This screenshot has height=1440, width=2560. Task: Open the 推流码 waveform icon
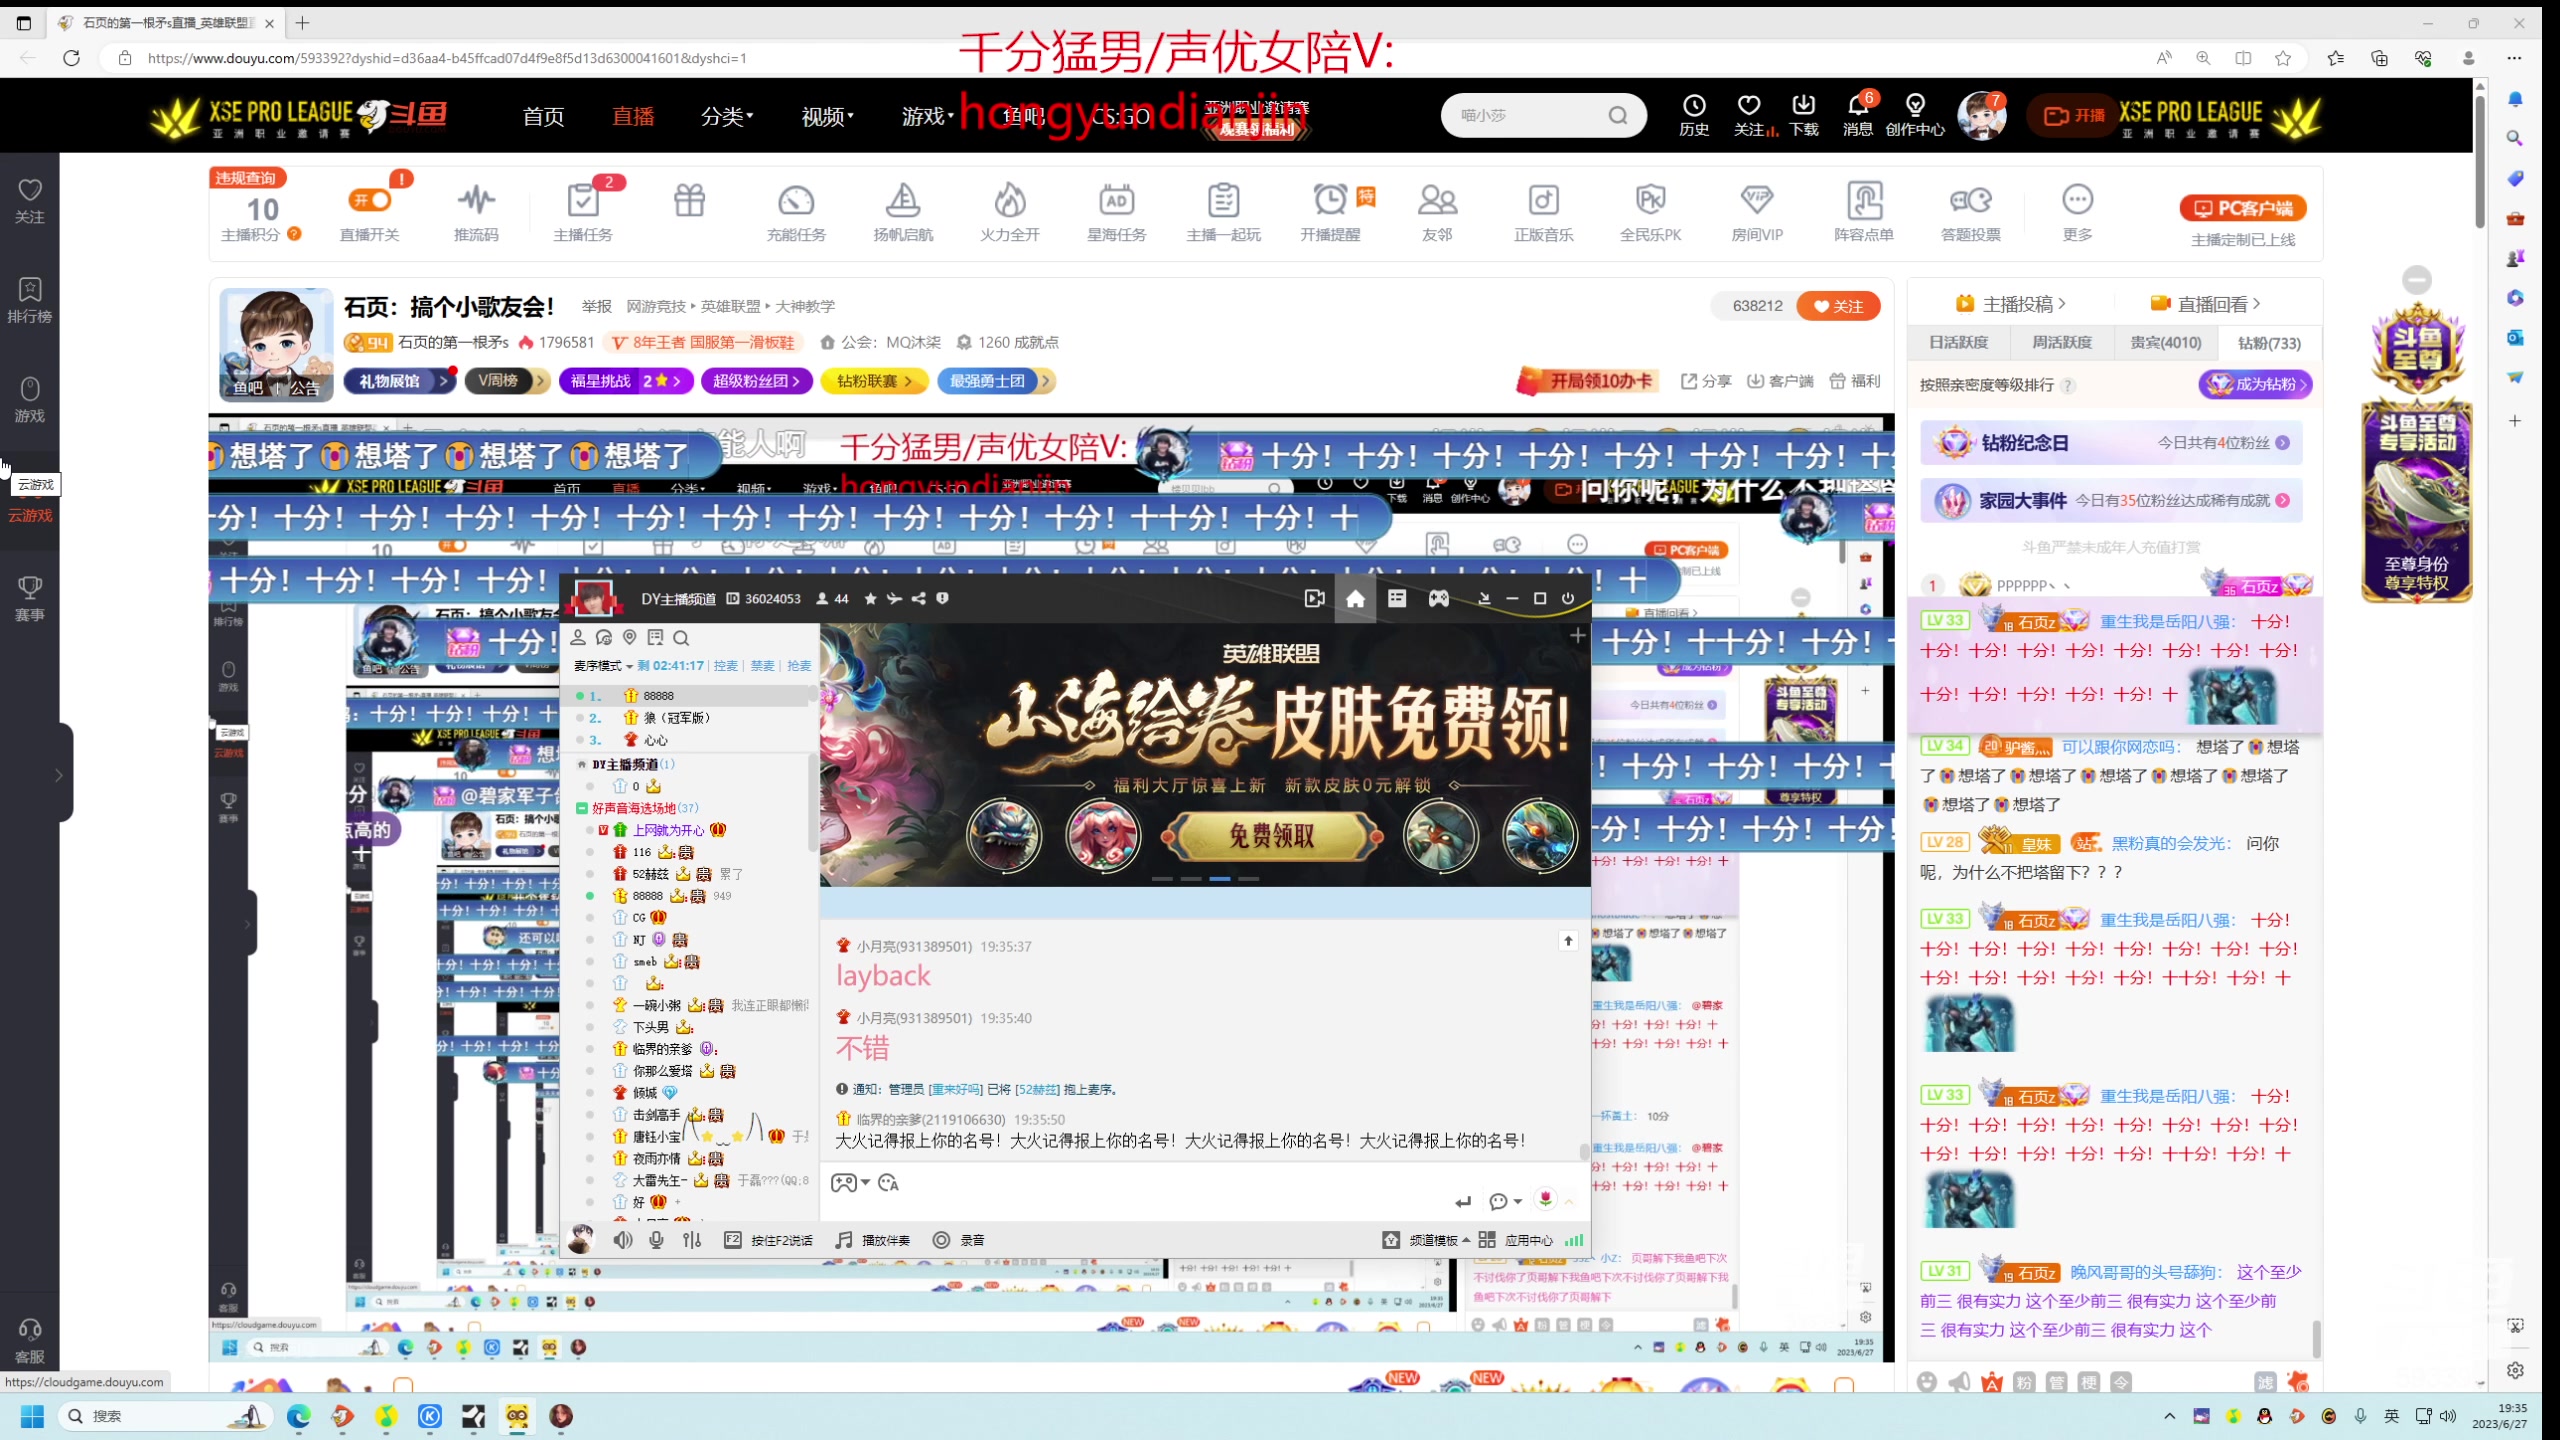point(476,200)
